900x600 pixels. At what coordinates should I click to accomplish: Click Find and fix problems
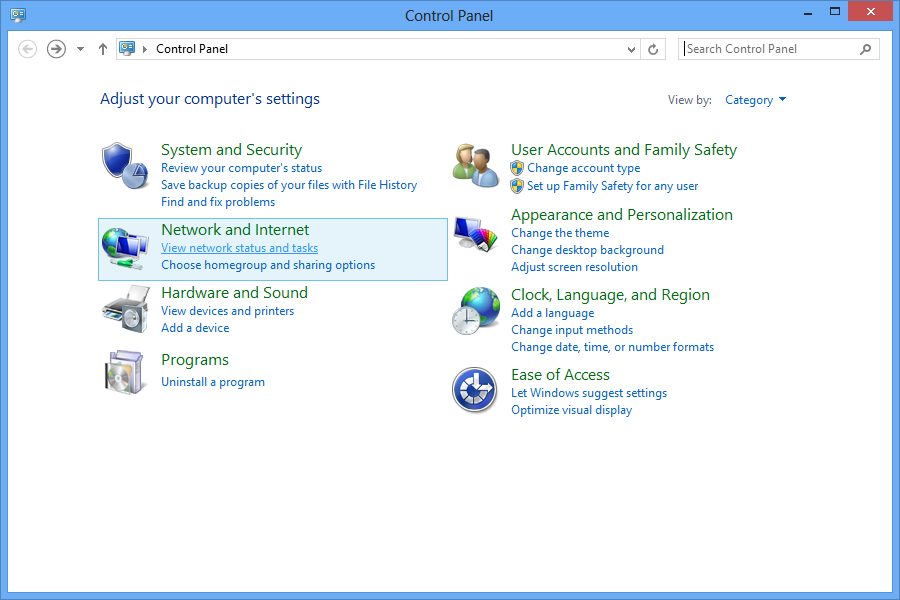(x=218, y=202)
